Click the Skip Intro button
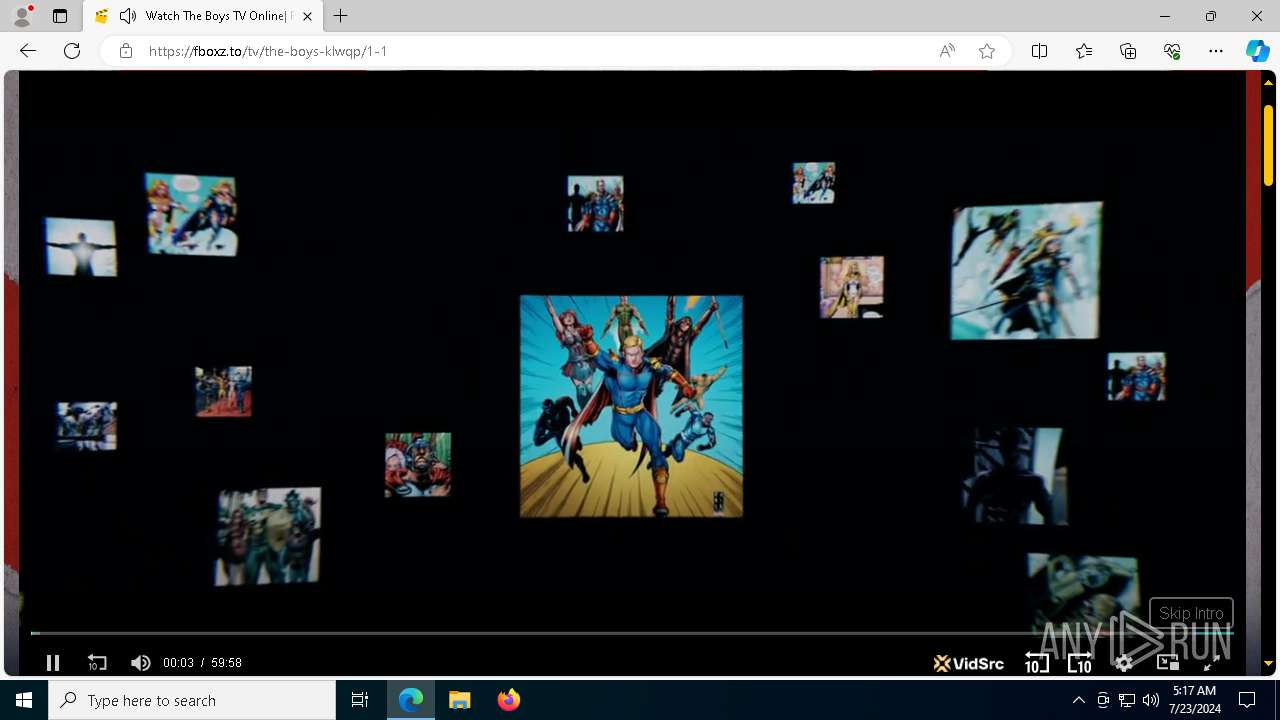Image resolution: width=1280 pixels, height=720 pixels. point(1191,613)
